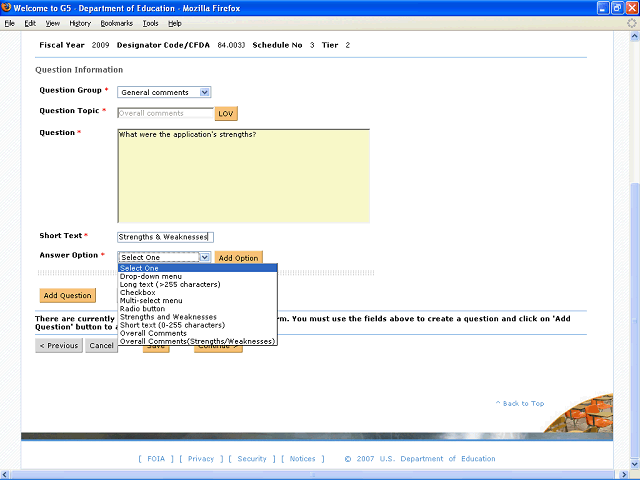Click the Short Text input field

point(165,237)
